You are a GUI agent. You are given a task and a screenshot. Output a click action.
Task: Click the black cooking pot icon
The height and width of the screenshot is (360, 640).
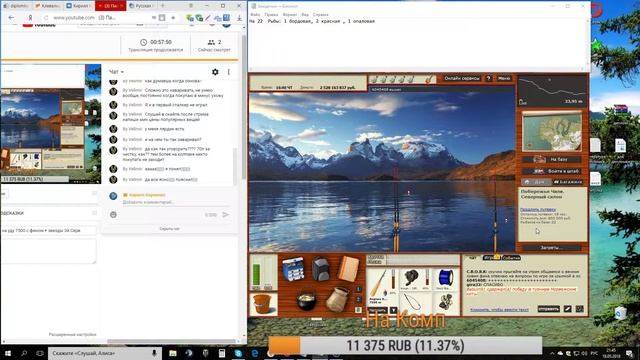tap(306, 301)
